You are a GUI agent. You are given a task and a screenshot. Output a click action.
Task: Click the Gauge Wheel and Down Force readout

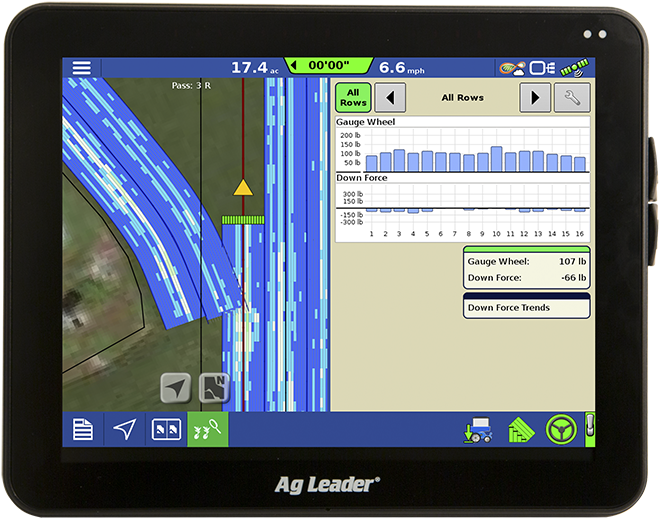(526, 268)
